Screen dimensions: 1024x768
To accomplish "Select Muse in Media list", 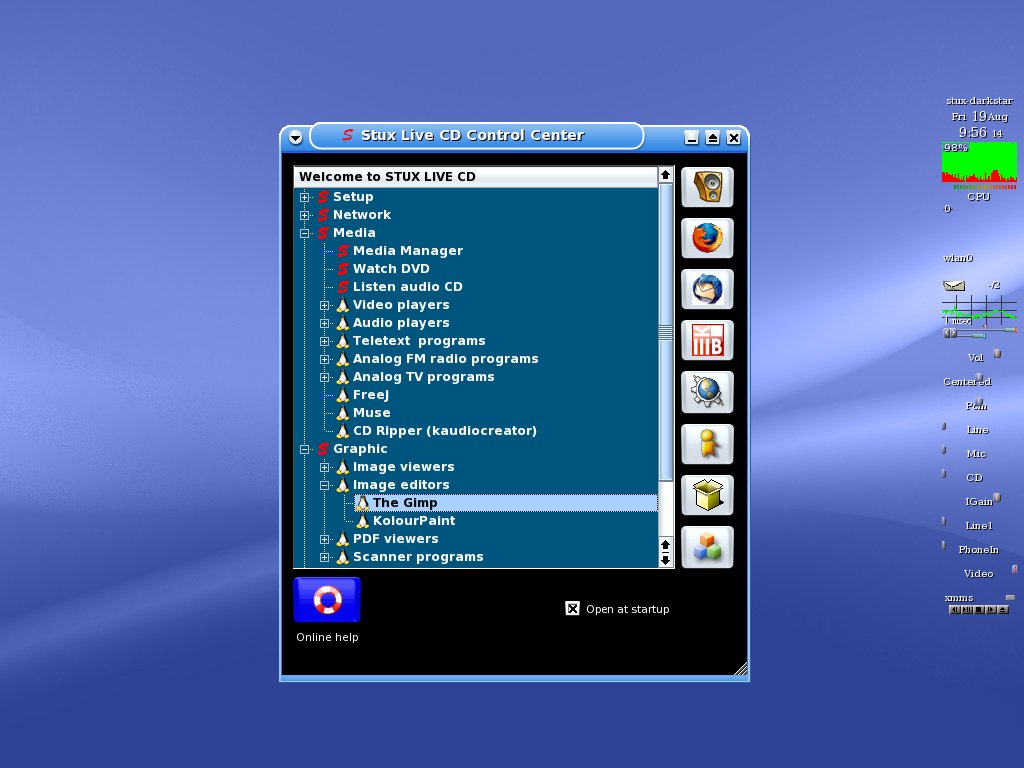I will tap(372, 413).
